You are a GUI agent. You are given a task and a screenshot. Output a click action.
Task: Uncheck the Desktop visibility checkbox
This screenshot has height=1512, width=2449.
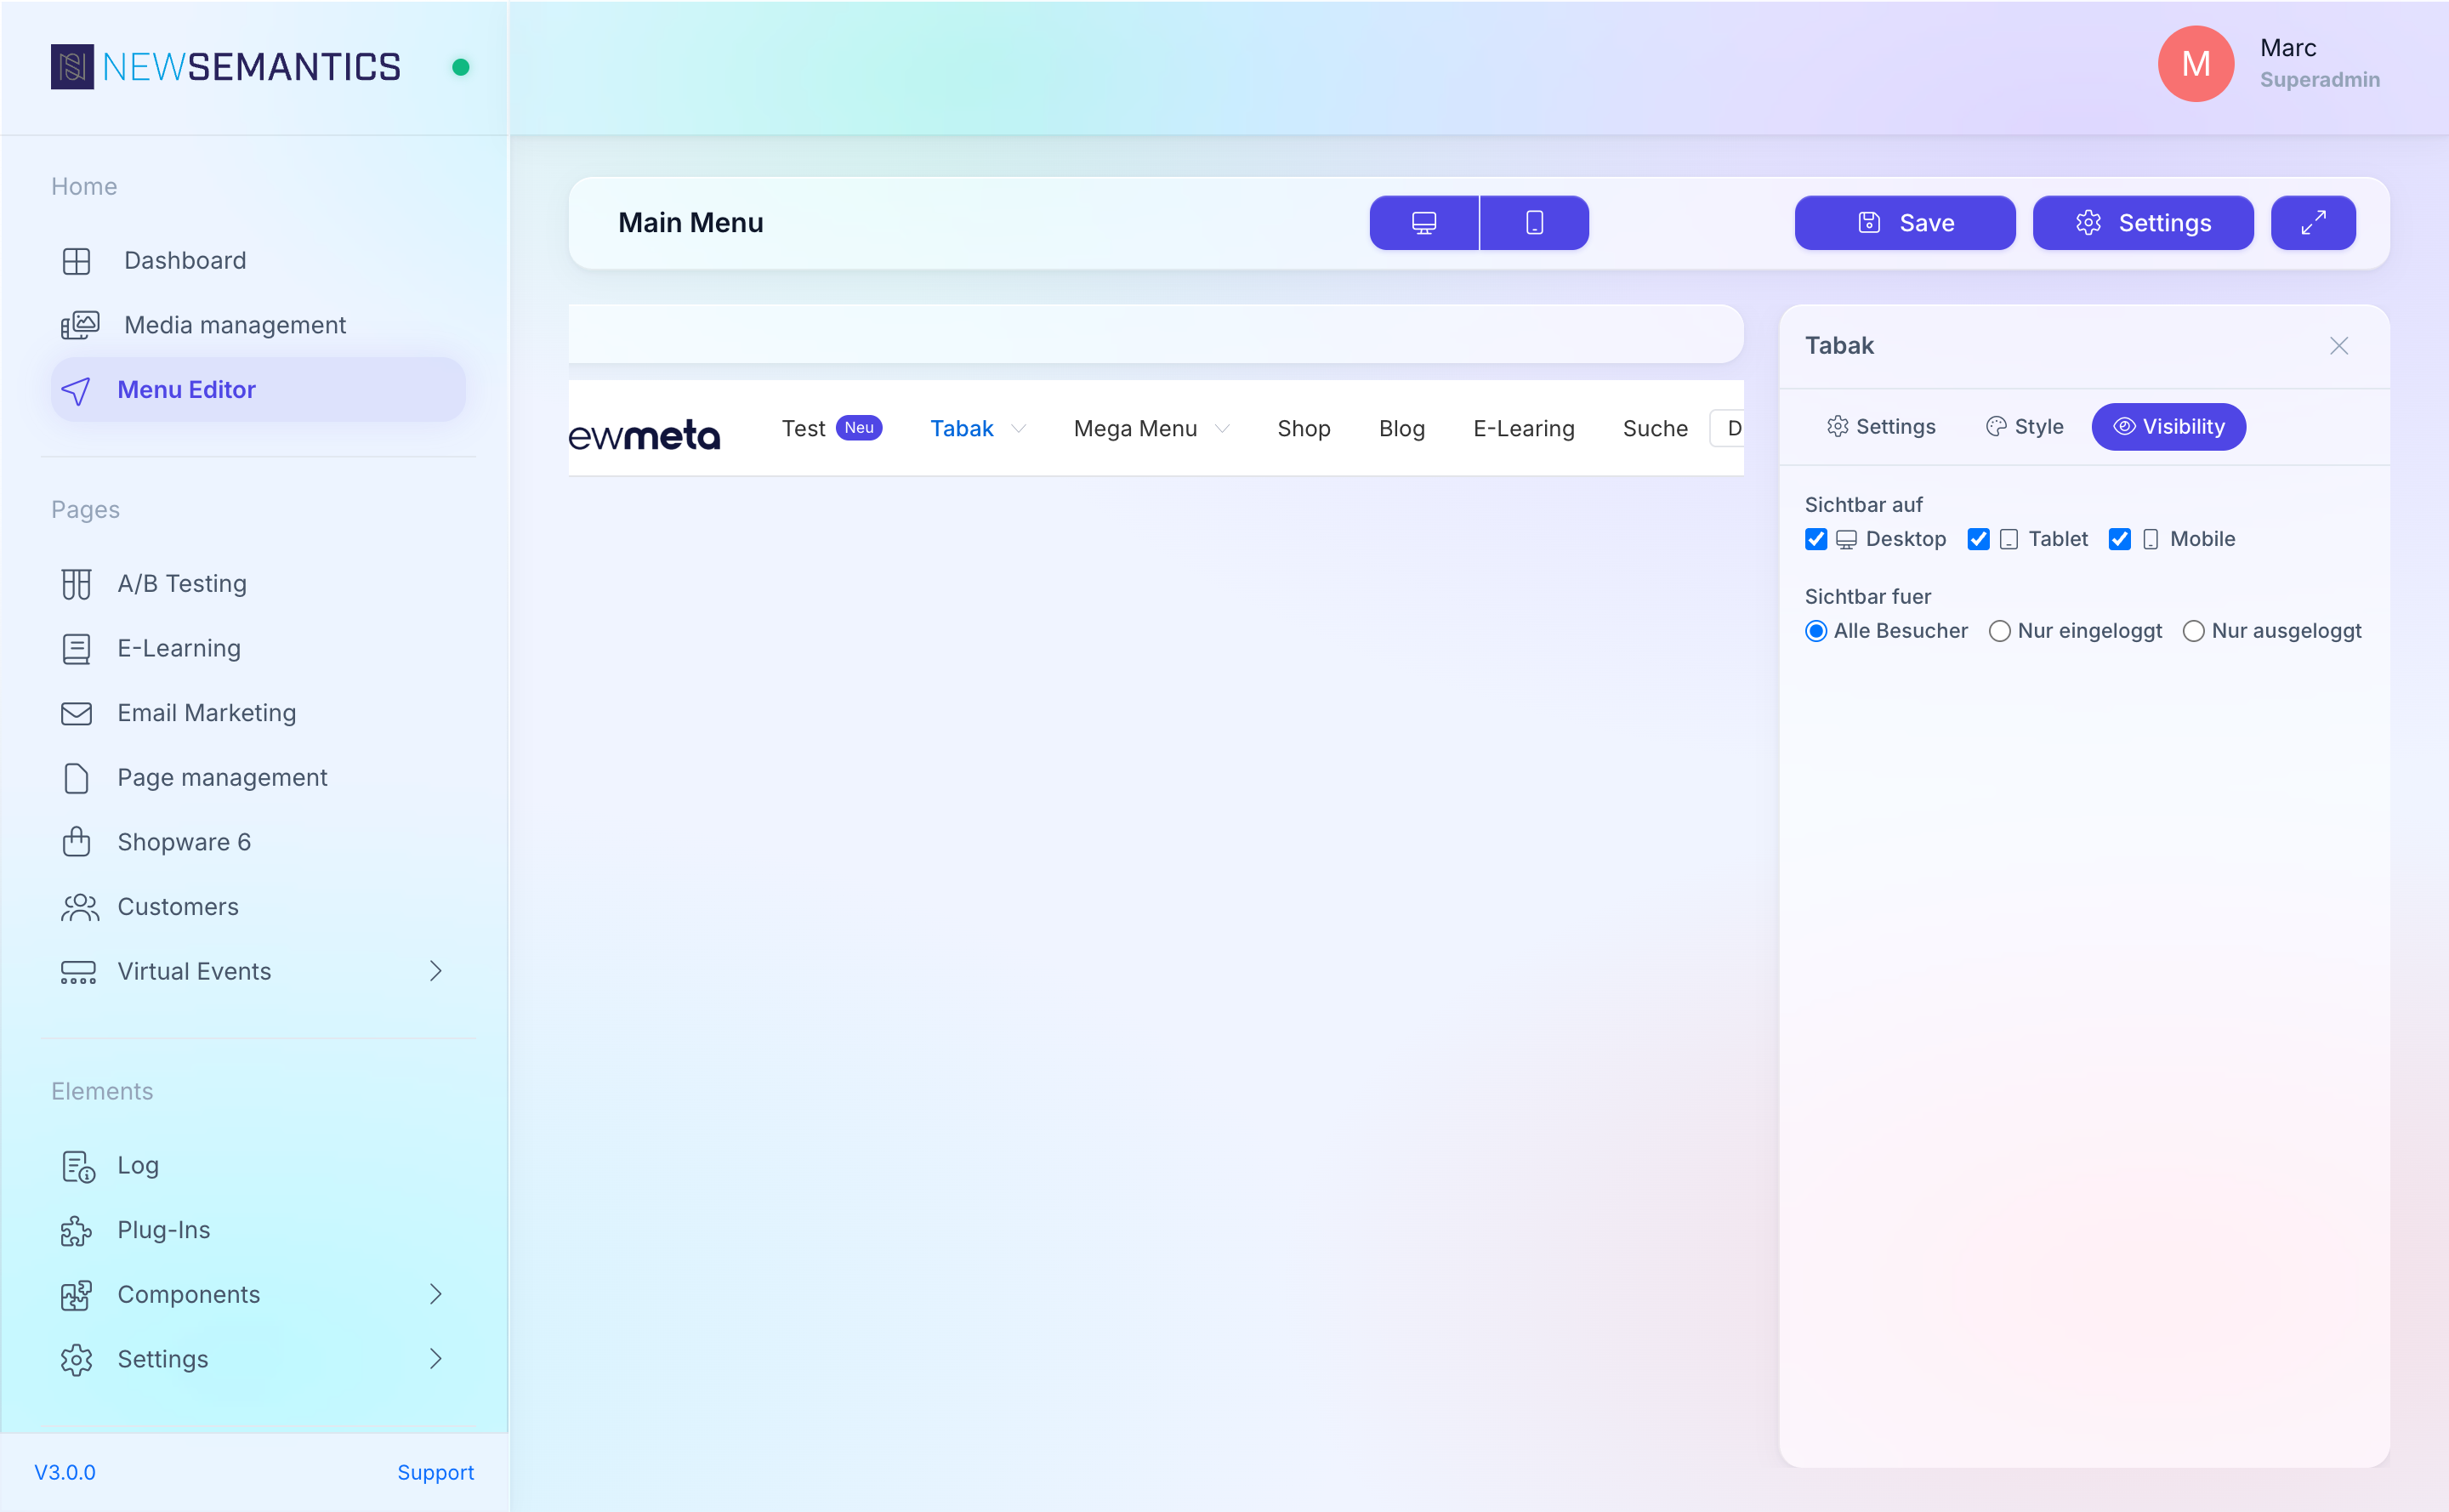pyautogui.click(x=1816, y=540)
